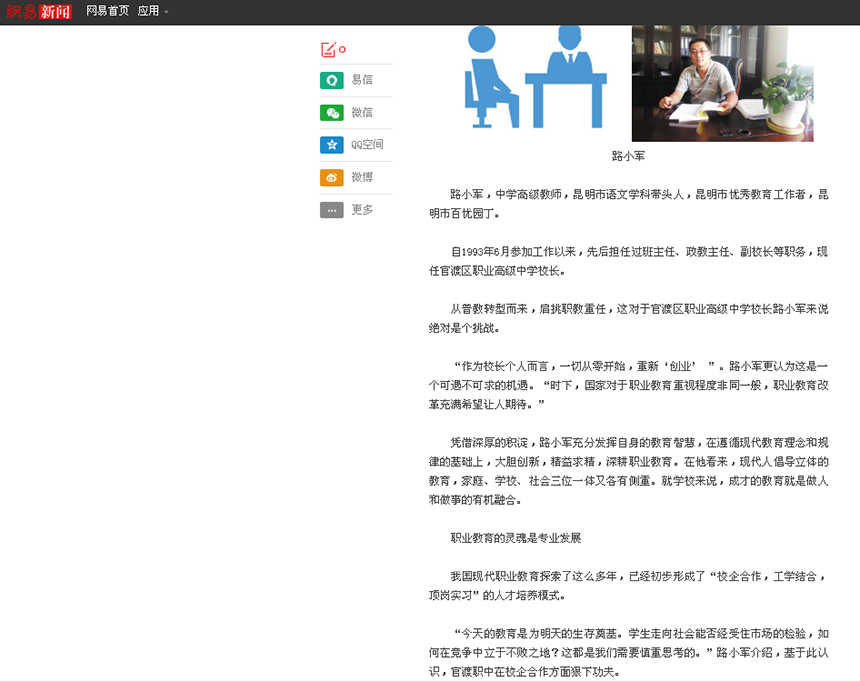The image size is (860, 682).
Task: Click the 路小军 photo caption
Action: pyautogui.click(x=628, y=157)
